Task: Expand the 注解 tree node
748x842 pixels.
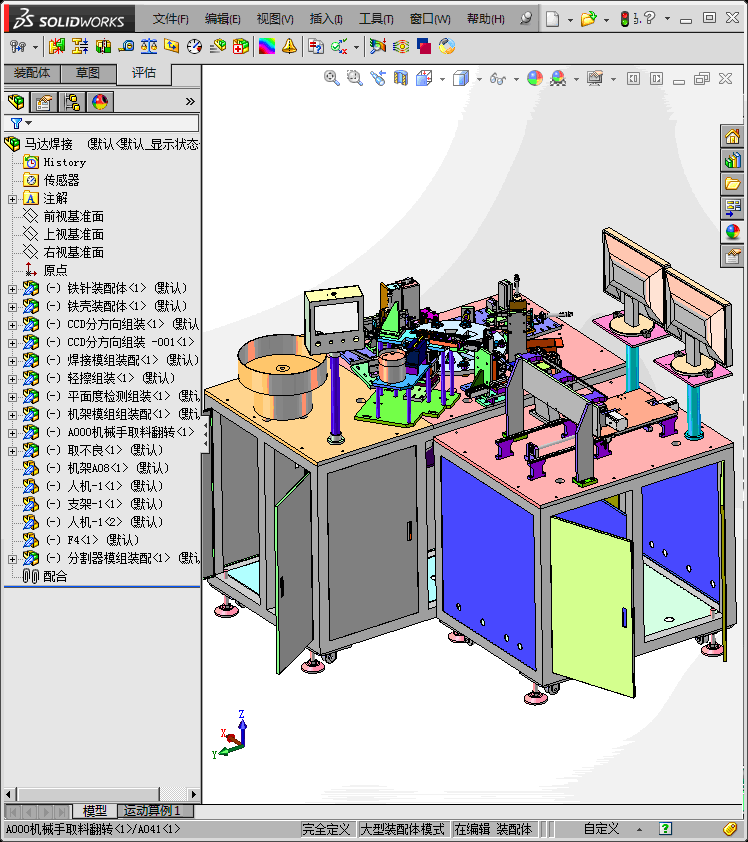Action: tap(12, 199)
